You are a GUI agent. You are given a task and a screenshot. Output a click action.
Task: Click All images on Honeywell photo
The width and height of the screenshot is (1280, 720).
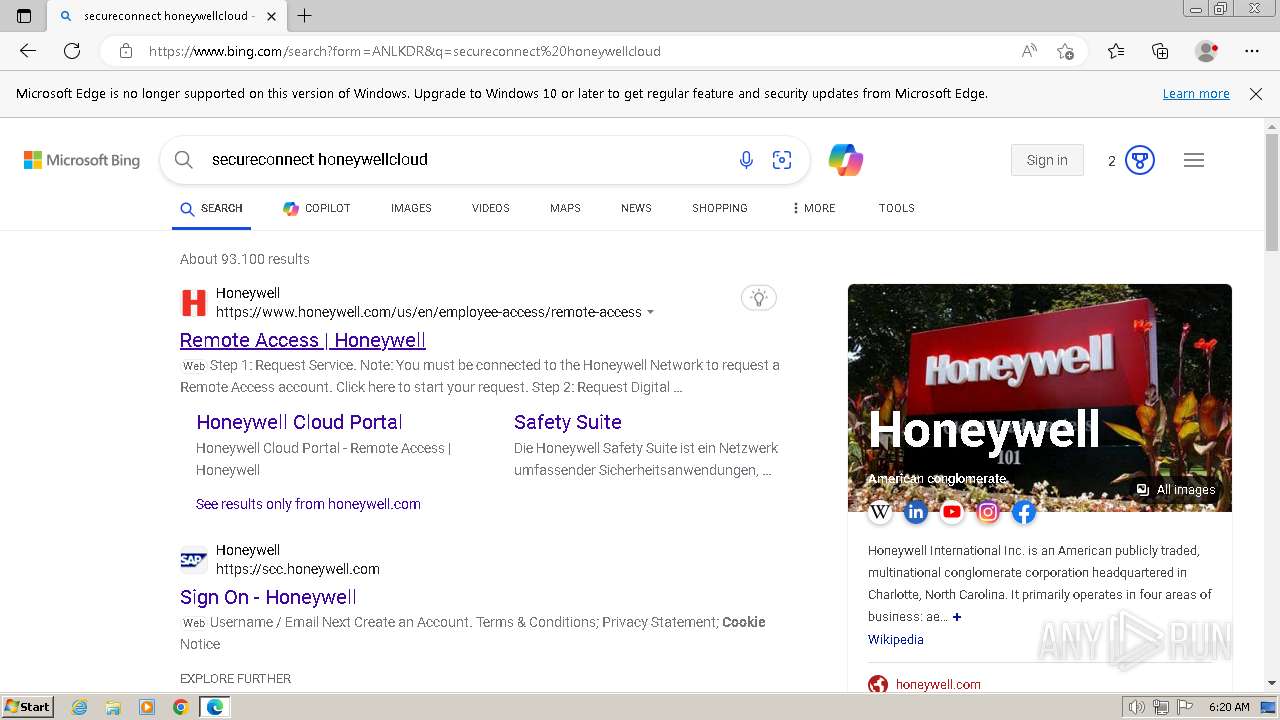click(x=1176, y=490)
